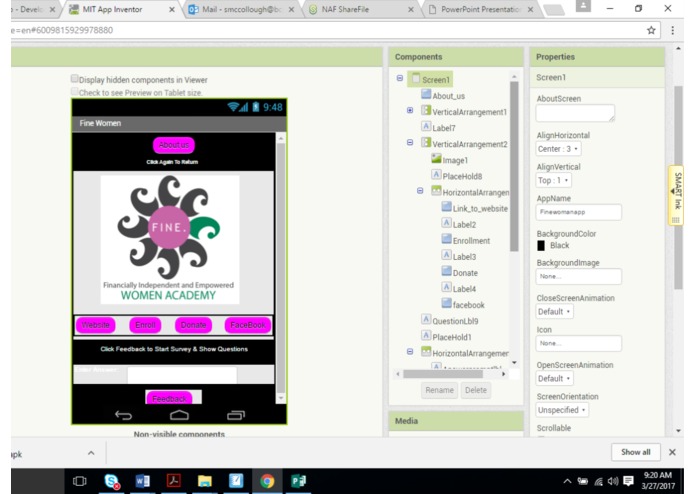The height and width of the screenshot is (494, 695).
Task: Click the AboutScreen text box
Action: pos(575,113)
